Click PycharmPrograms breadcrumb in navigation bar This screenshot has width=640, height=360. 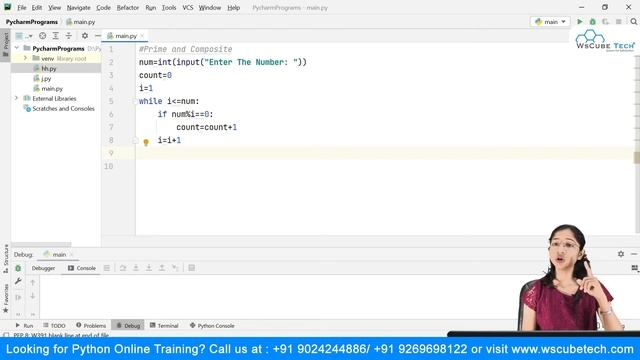click(31, 22)
